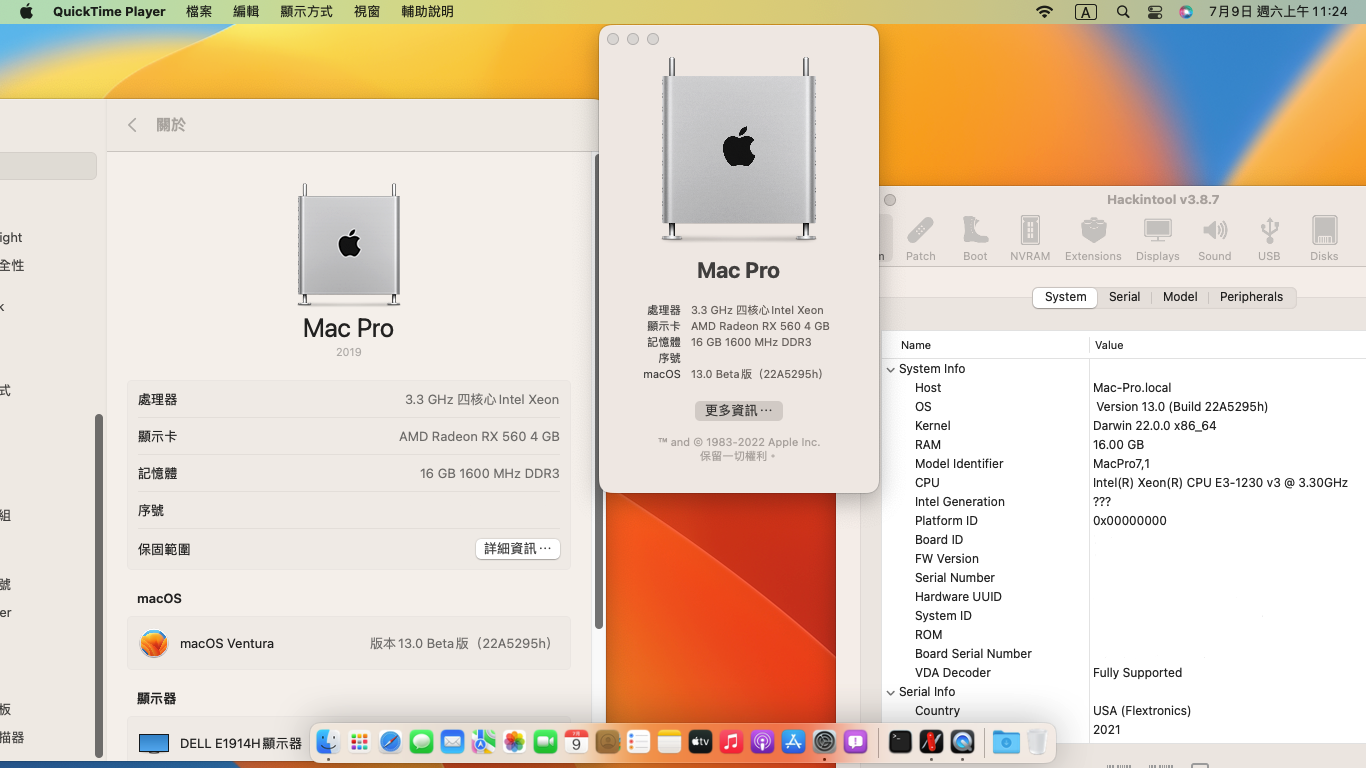The width and height of the screenshot is (1366, 768).
Task: Open Messages from the Dock
Action: tap(421, 742)
